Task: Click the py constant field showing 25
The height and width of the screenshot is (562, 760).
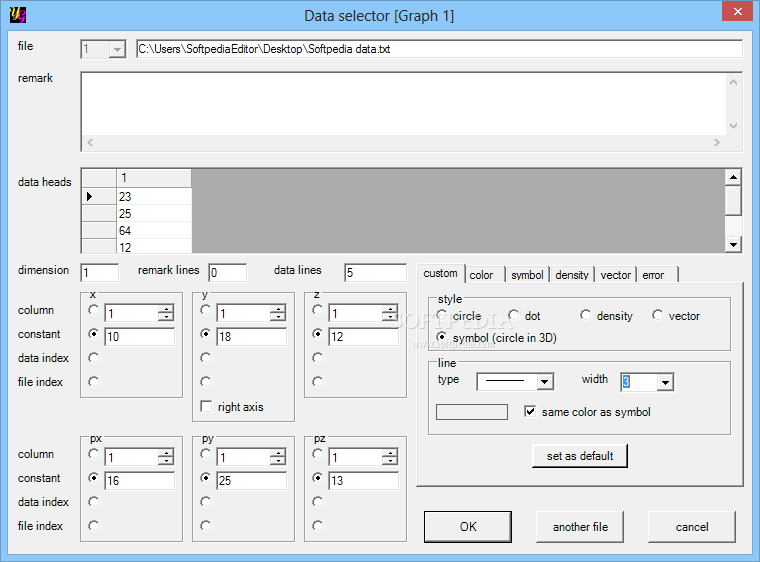Action: click(252, 481)
